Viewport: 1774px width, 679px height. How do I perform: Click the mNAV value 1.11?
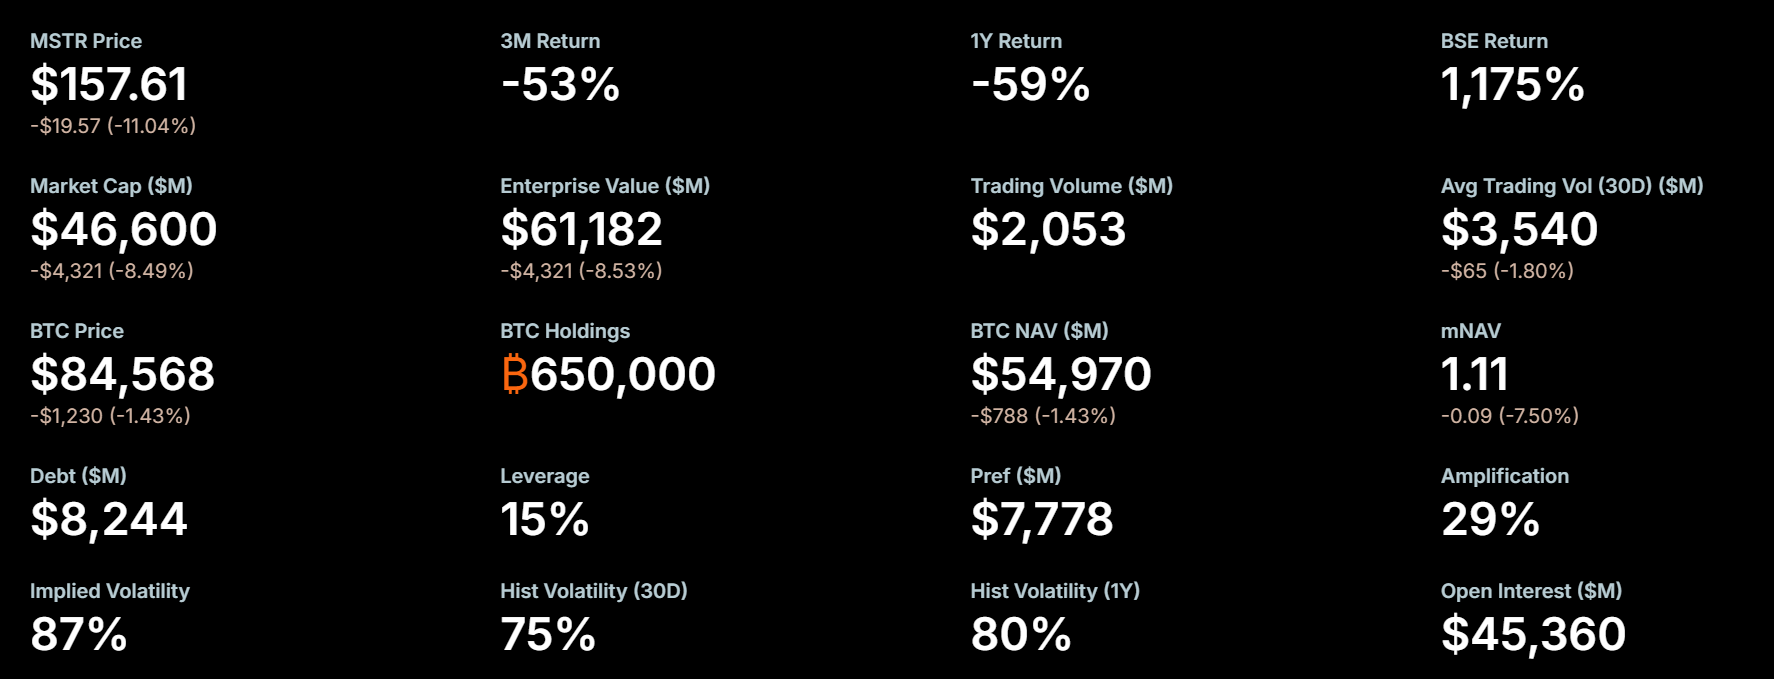coord(1474,374)
